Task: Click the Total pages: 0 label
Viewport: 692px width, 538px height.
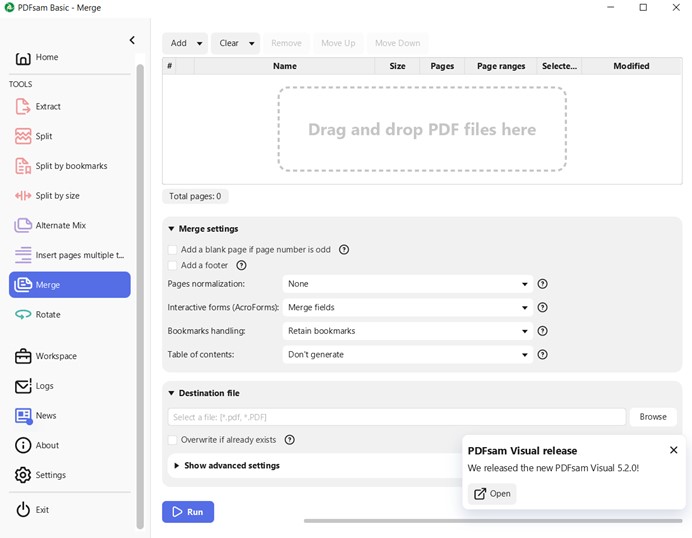Action: [195, 196]
